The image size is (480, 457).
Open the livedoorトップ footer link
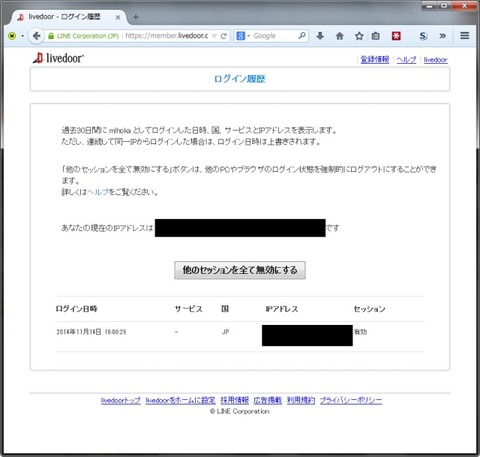[x=121, y=400]
